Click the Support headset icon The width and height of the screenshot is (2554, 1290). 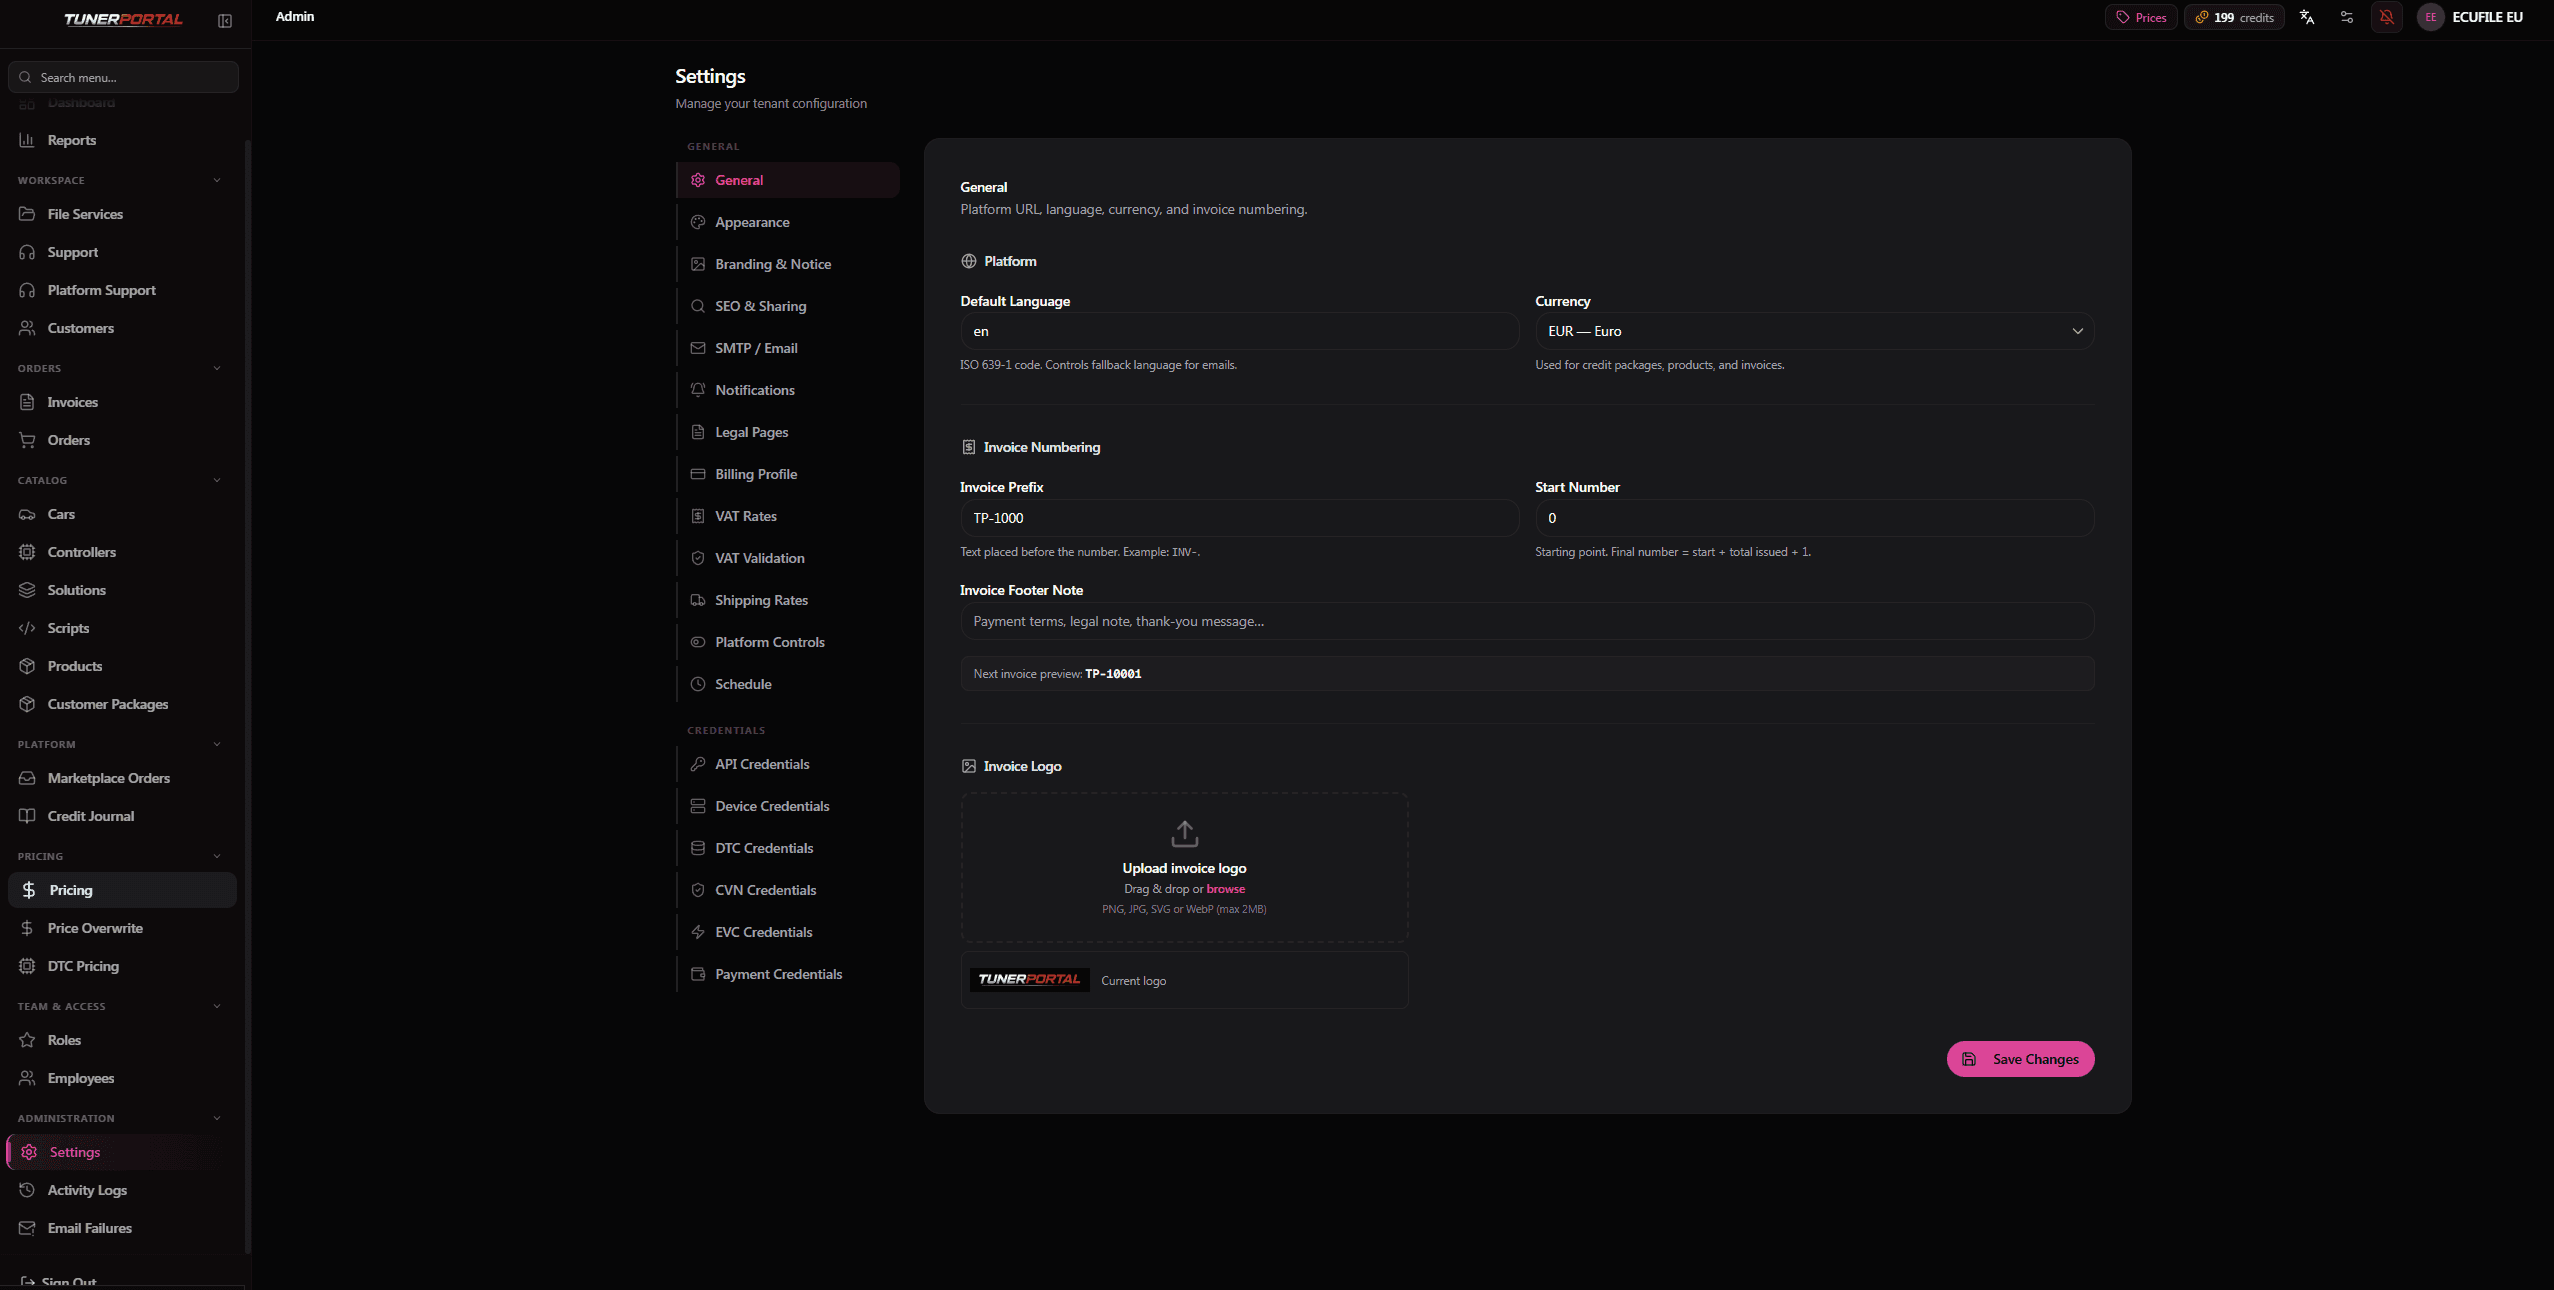(x=27, y=252)
